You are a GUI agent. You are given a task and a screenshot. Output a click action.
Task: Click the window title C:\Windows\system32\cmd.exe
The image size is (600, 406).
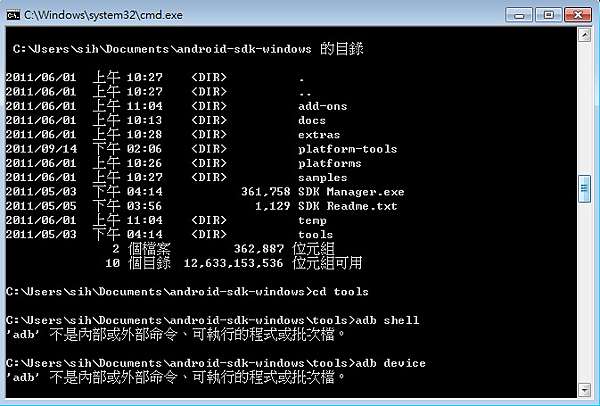[103, 15]
